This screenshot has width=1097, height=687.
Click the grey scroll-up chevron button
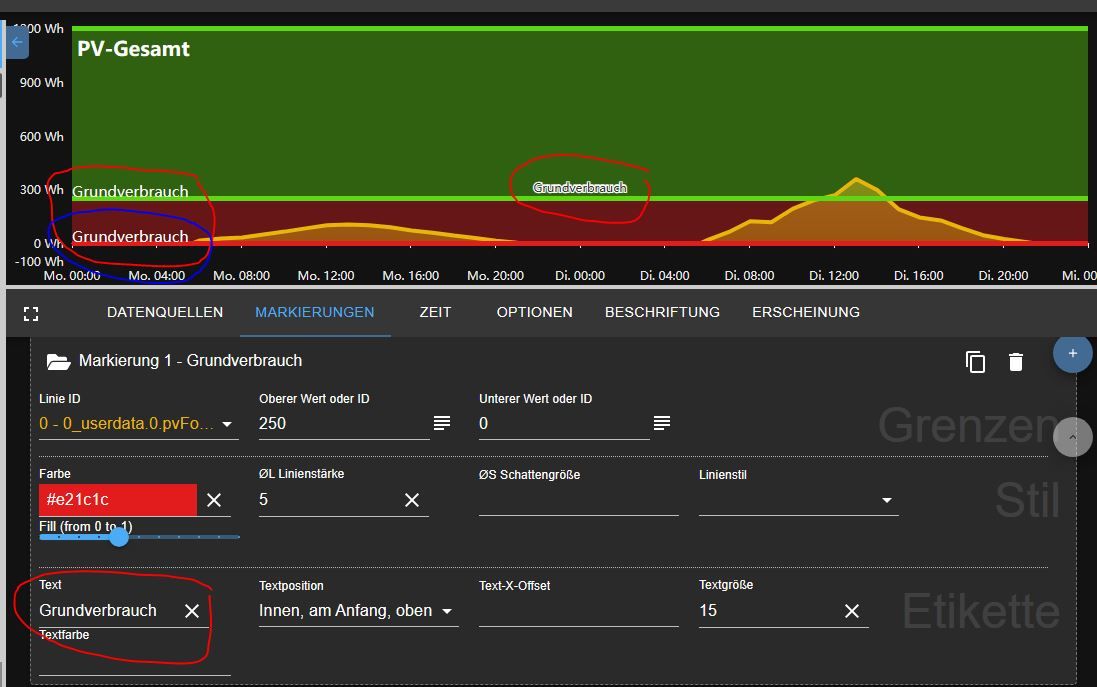(x=1072, y=437)
